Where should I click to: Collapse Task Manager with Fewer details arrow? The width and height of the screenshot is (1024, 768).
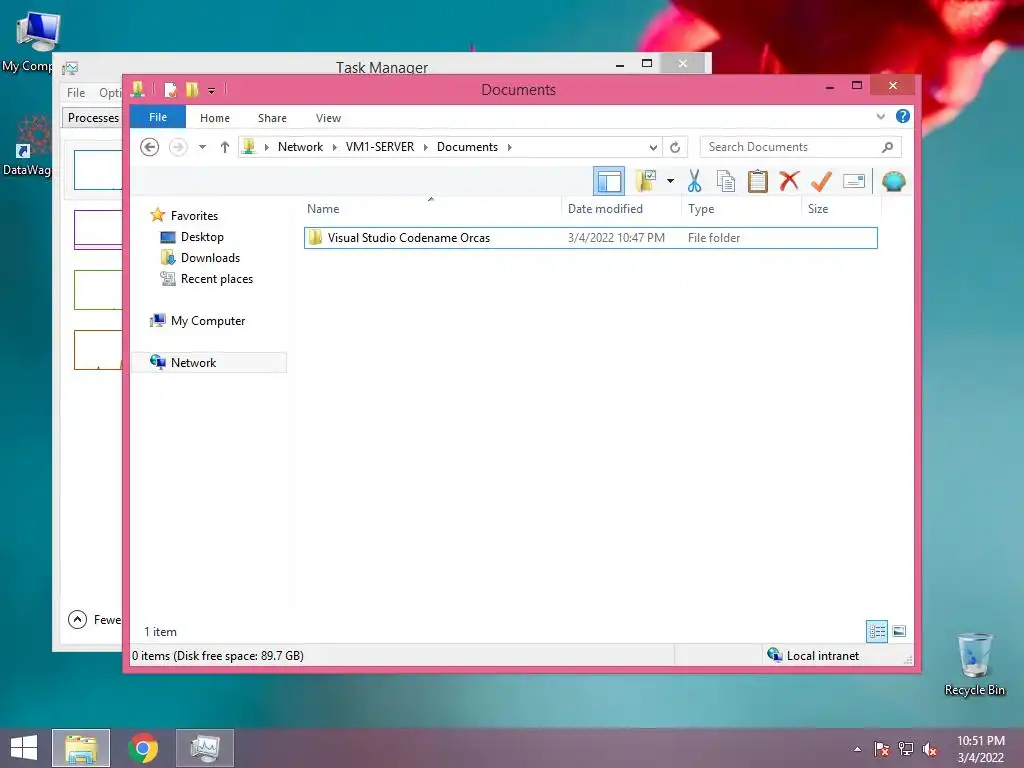[x=77, y=619]
